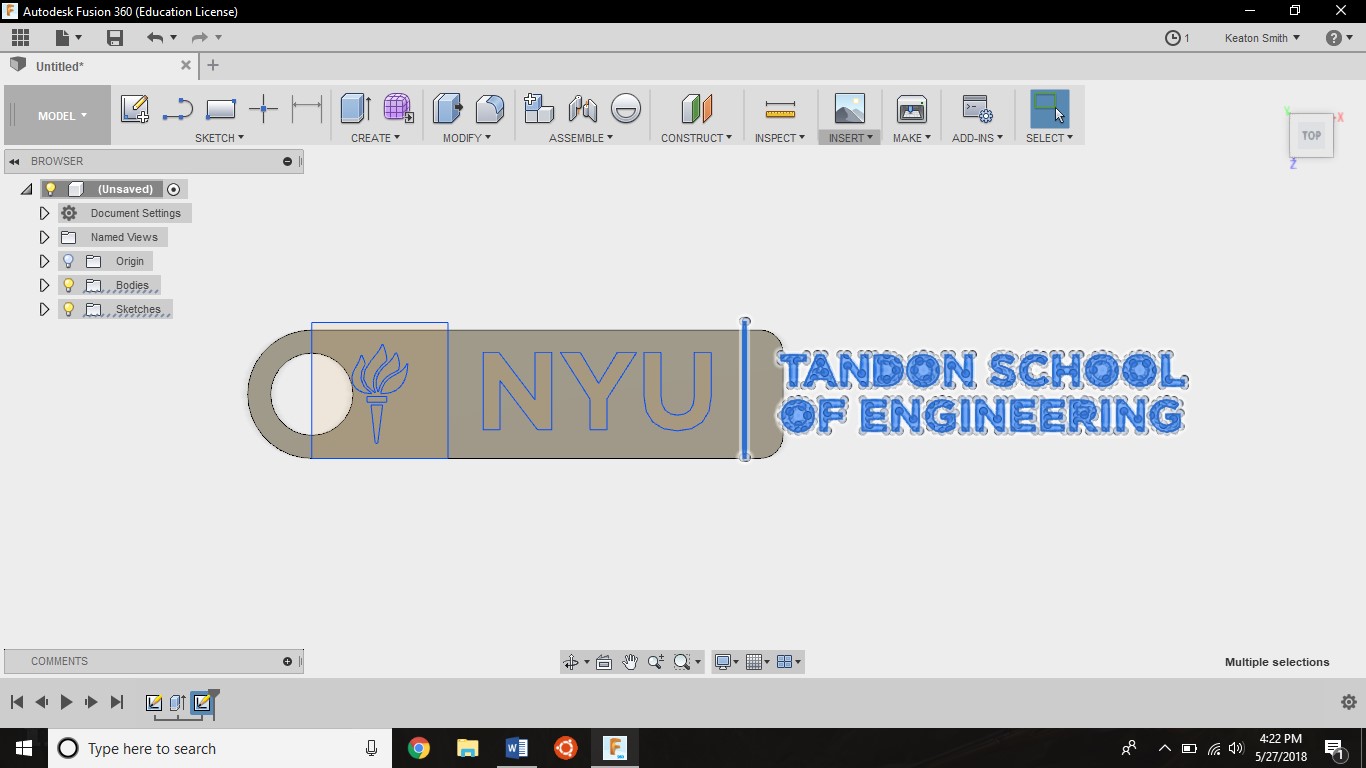Toggle visibility bulb of Origin folder

[68, 261]
